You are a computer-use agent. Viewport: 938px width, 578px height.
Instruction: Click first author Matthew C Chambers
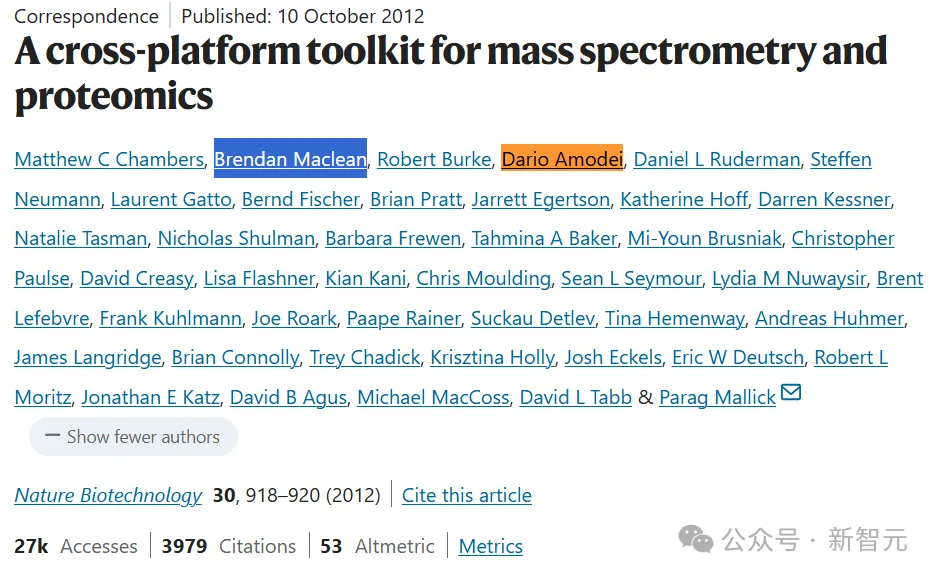pos(109,159)
